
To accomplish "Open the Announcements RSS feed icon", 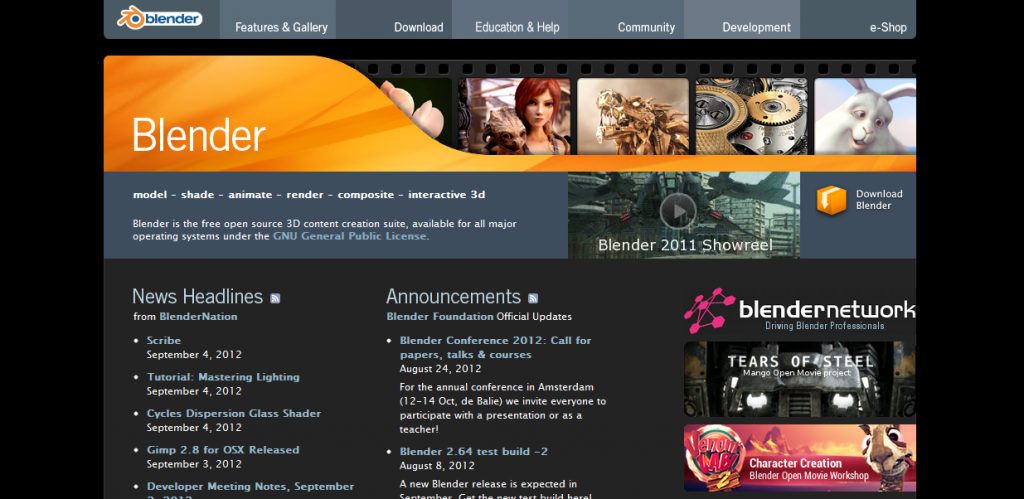I will click(x=533, y=298).
